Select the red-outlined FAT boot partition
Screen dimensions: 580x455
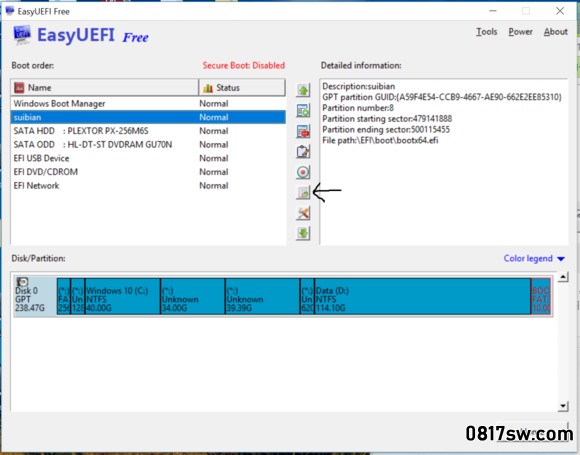(x=541, y=296)
